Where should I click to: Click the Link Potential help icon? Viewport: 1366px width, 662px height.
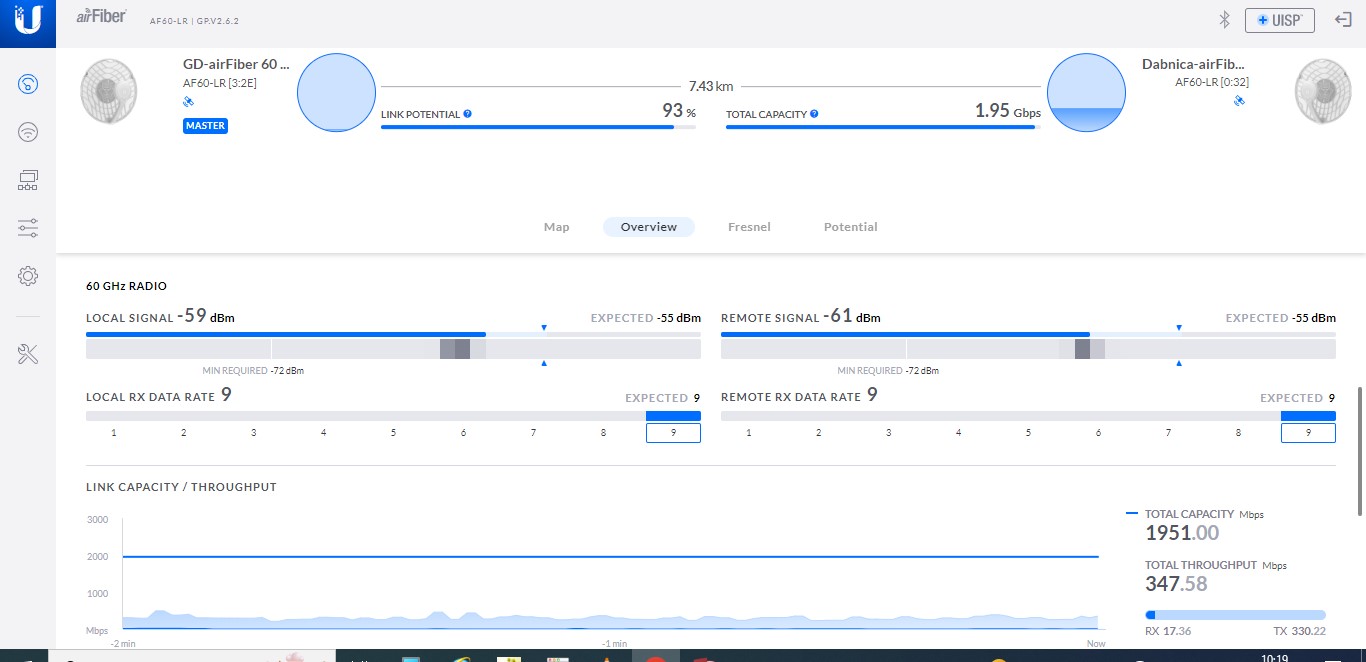click(467, 114)
